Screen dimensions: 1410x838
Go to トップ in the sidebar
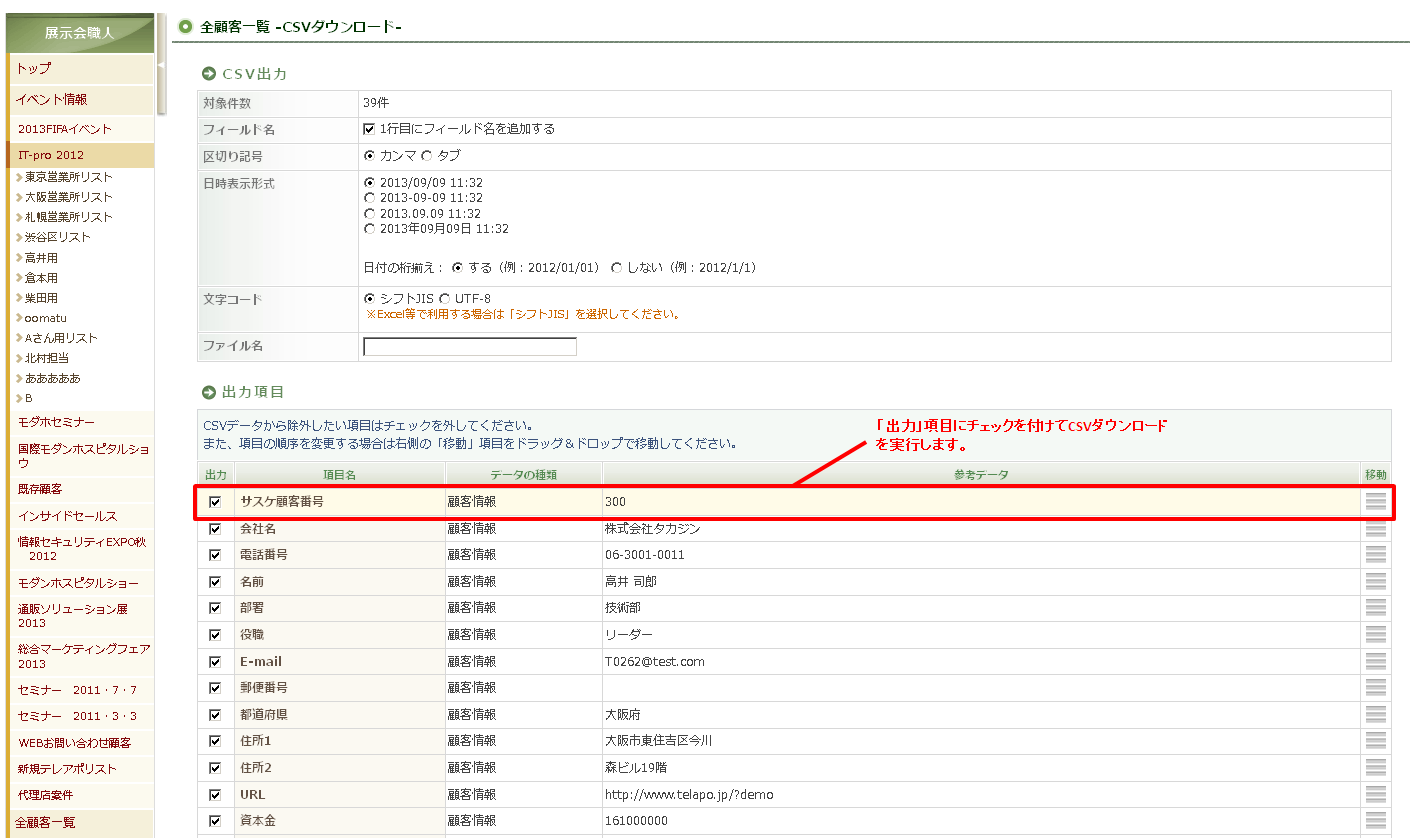(33, 68)
